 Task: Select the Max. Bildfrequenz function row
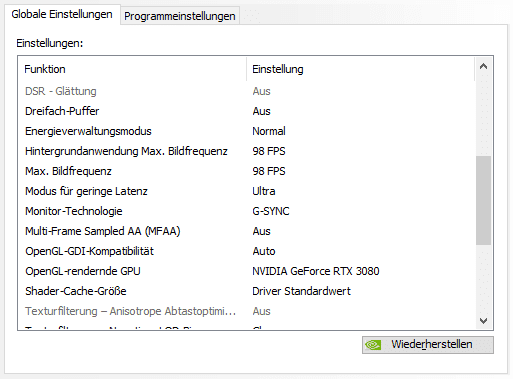tap(247, 171)
